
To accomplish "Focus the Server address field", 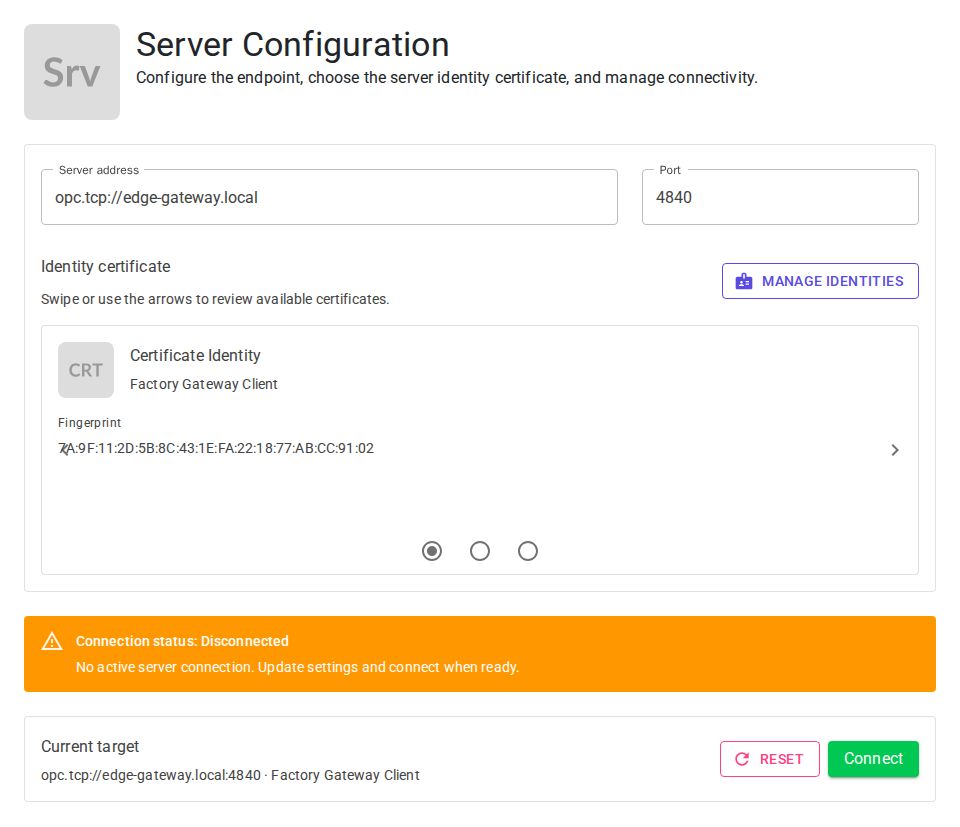I will point(329,197).
